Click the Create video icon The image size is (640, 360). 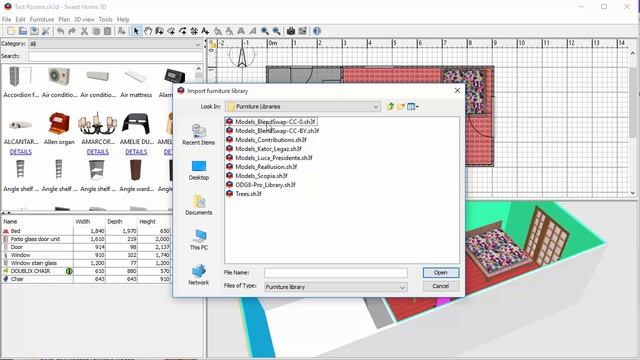click(302, 31)
